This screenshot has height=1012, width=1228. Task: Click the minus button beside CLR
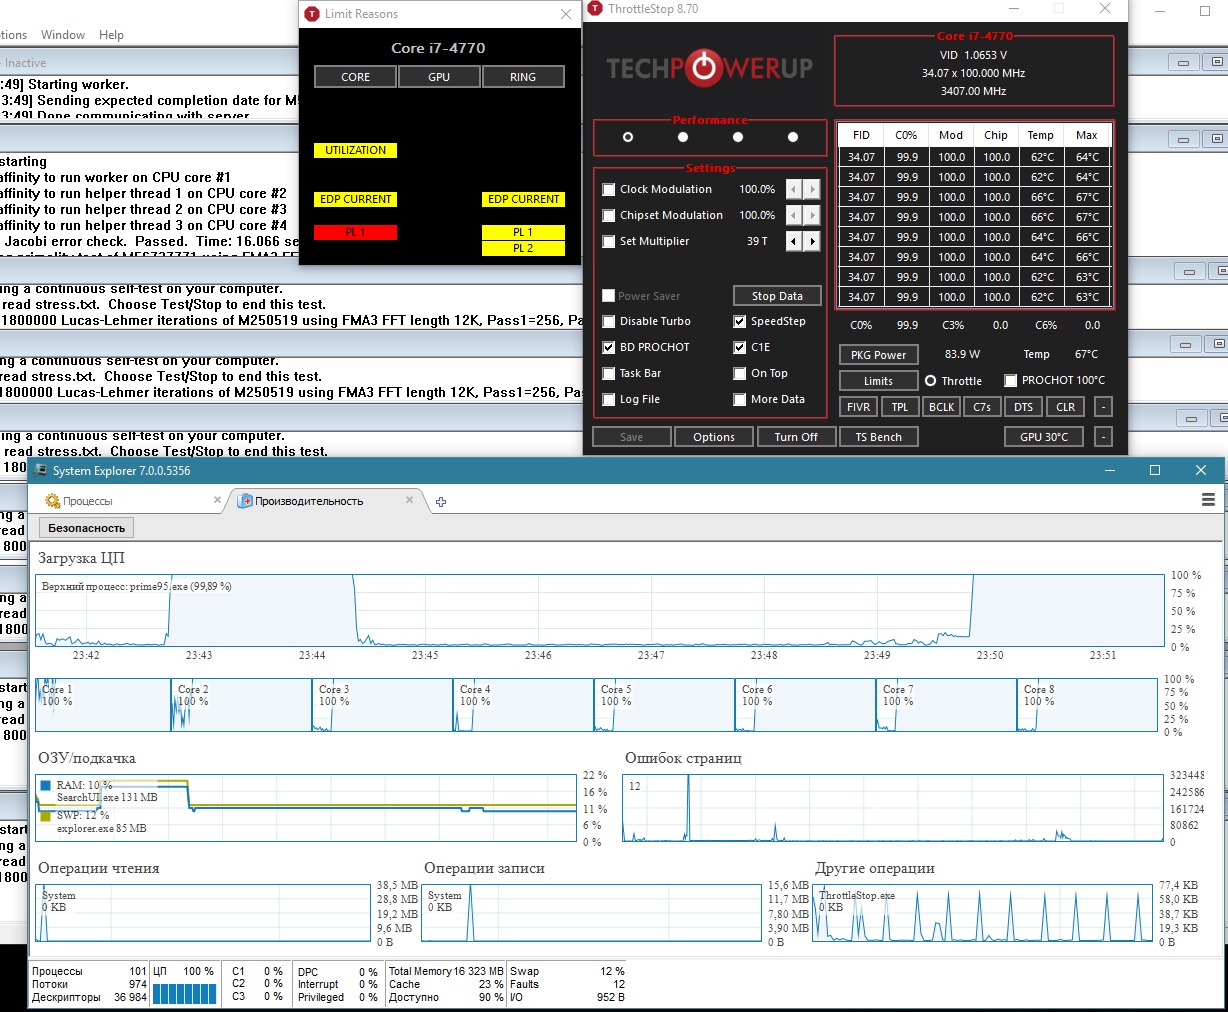coord(1103,407)
